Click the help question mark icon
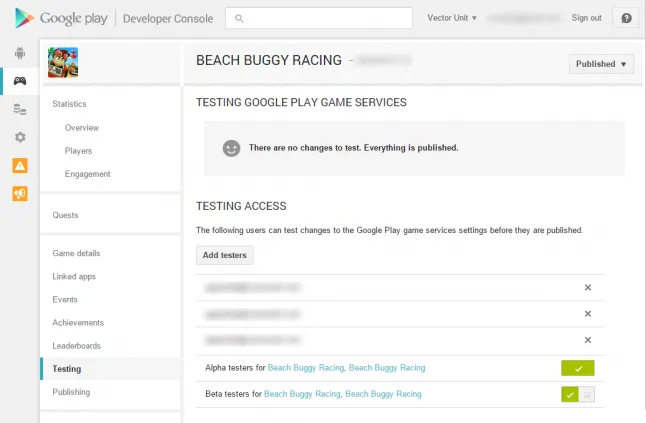This screenshot has width=646, height=423. point(626,18)
